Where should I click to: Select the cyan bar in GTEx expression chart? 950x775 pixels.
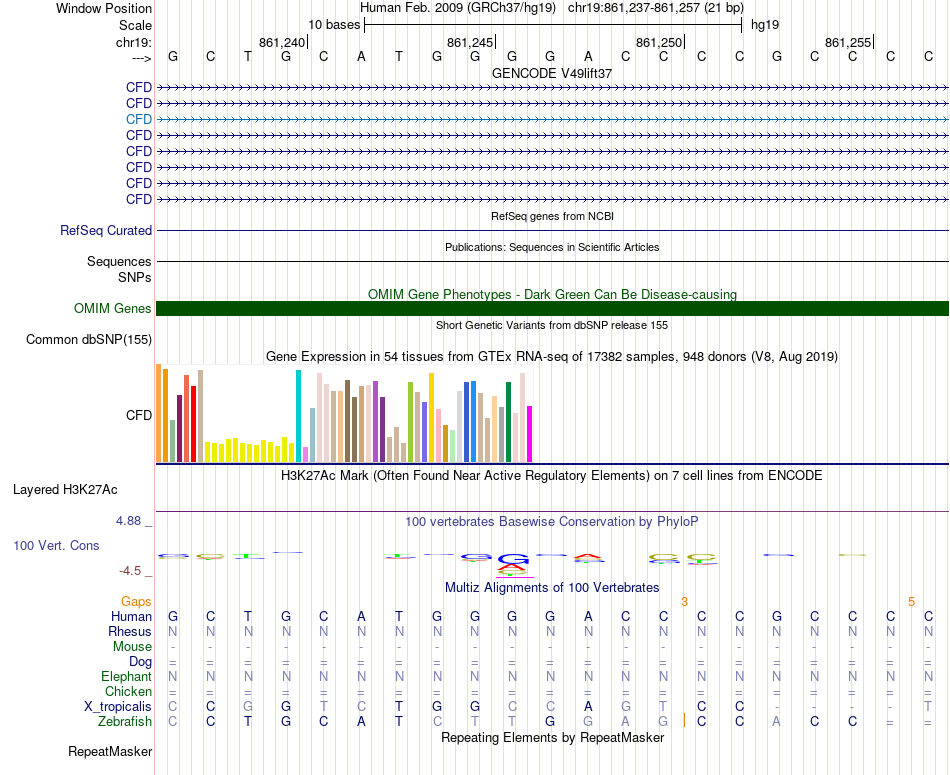click(298, 415)
